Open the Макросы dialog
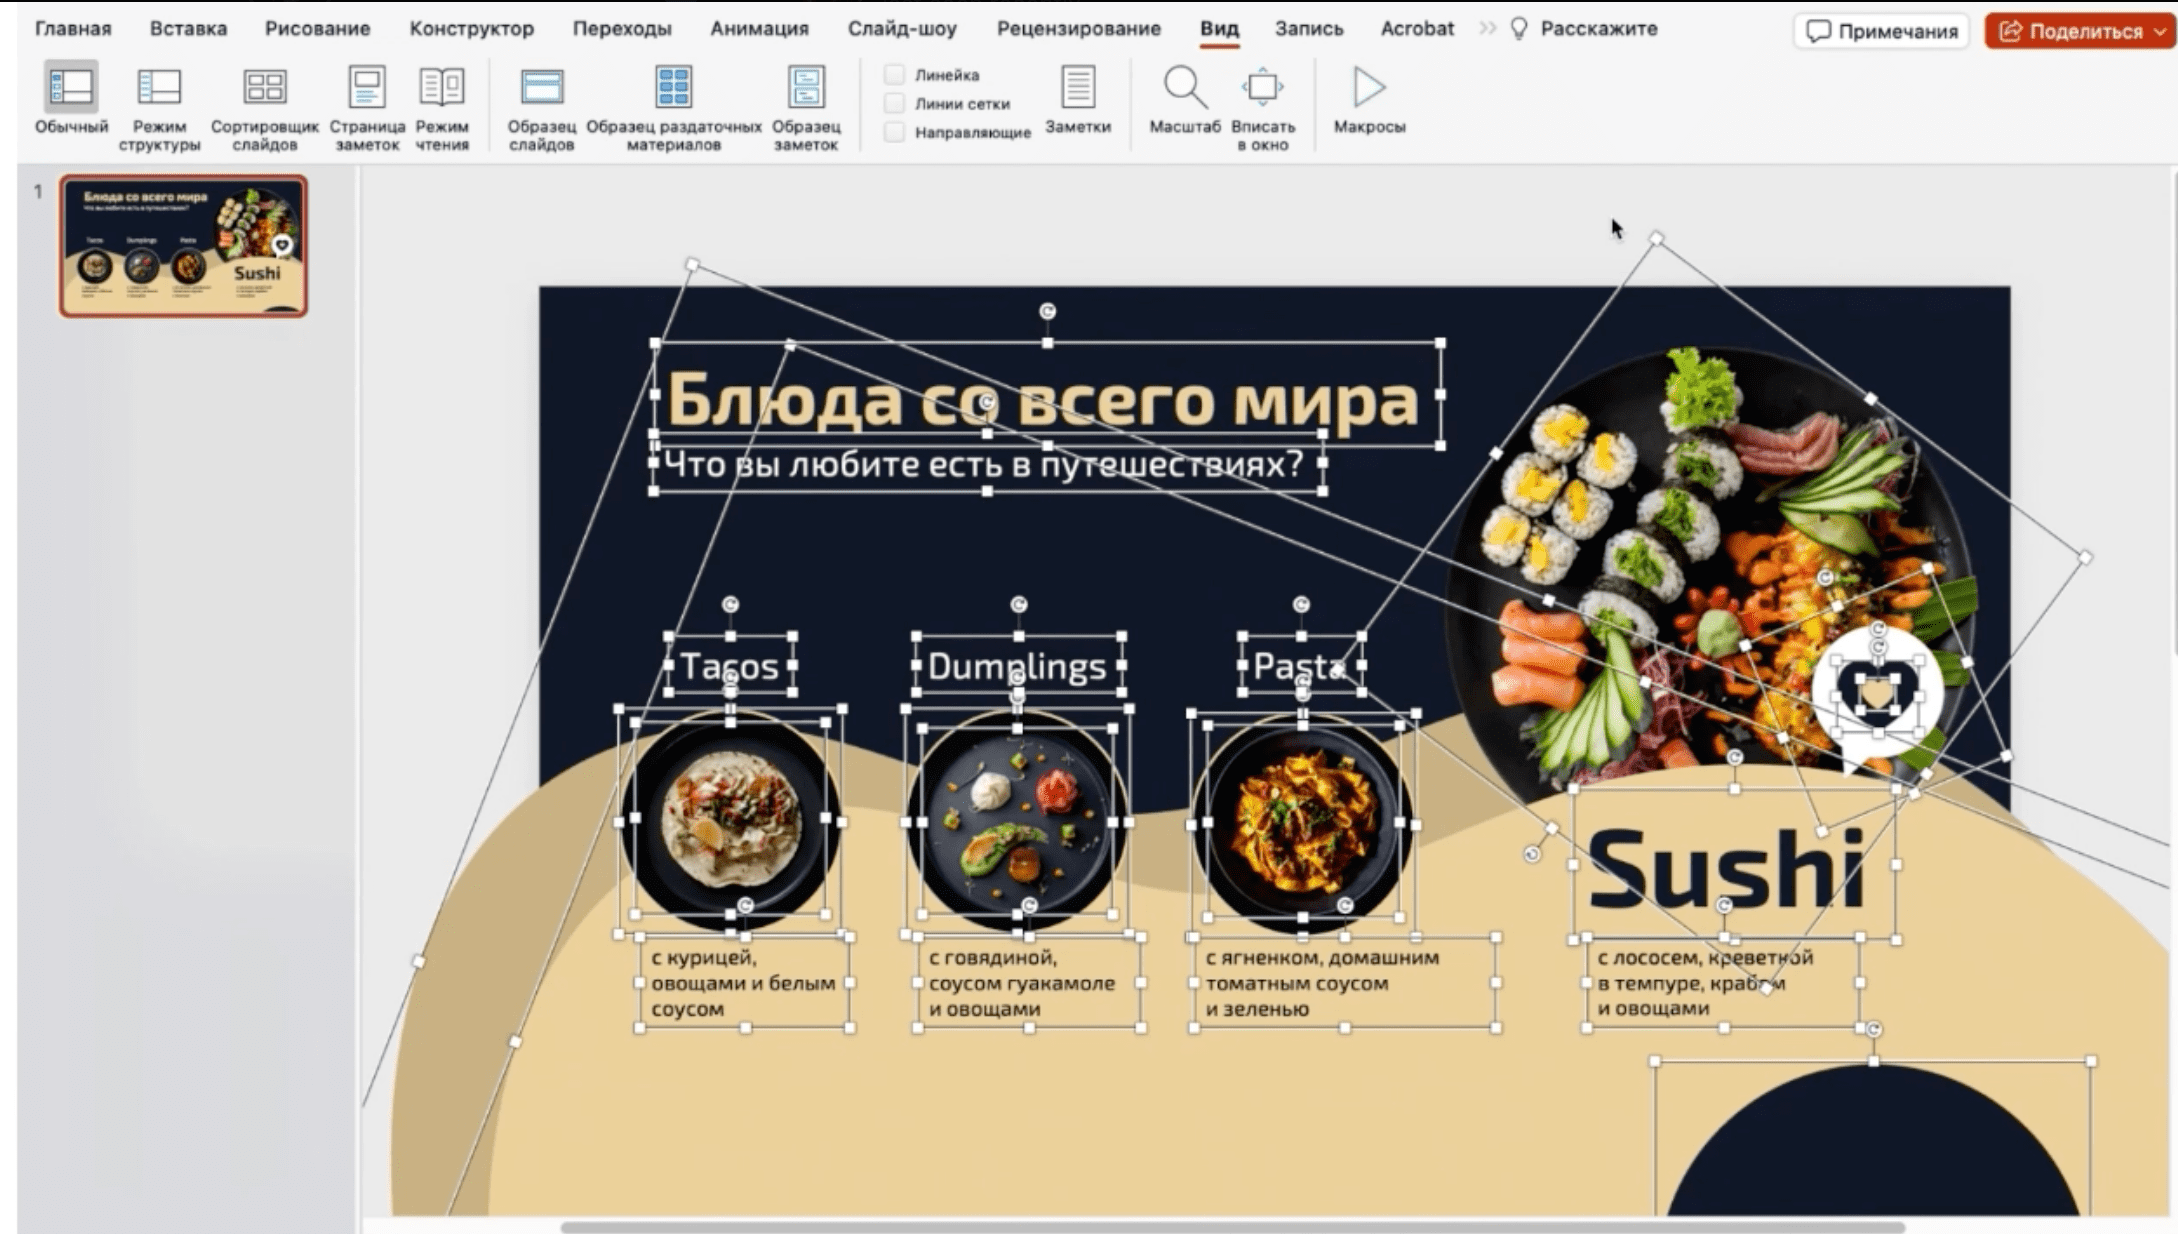 (x=1369, y=100)
